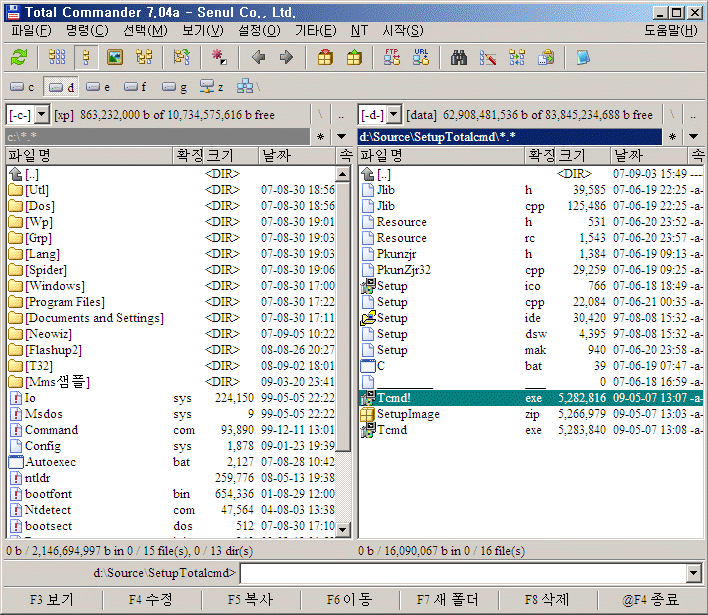Go to left panel parent directory button
Screen dimensions: 708x615
pyautogui.click(x=341, y=115)
